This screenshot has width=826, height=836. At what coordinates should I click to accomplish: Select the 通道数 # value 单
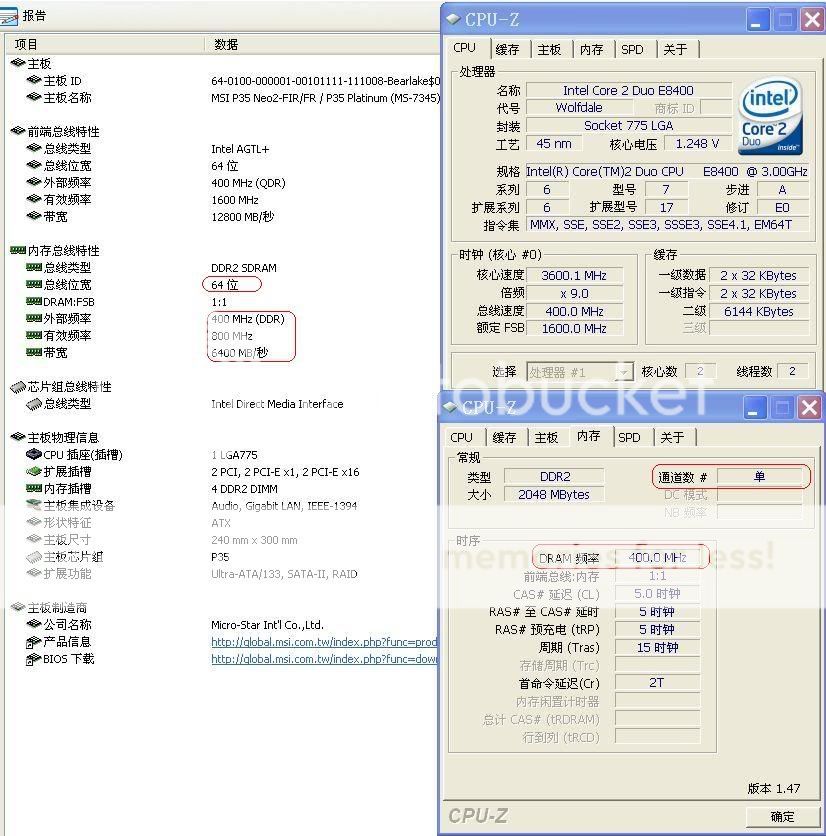click(x=759, y=477)
